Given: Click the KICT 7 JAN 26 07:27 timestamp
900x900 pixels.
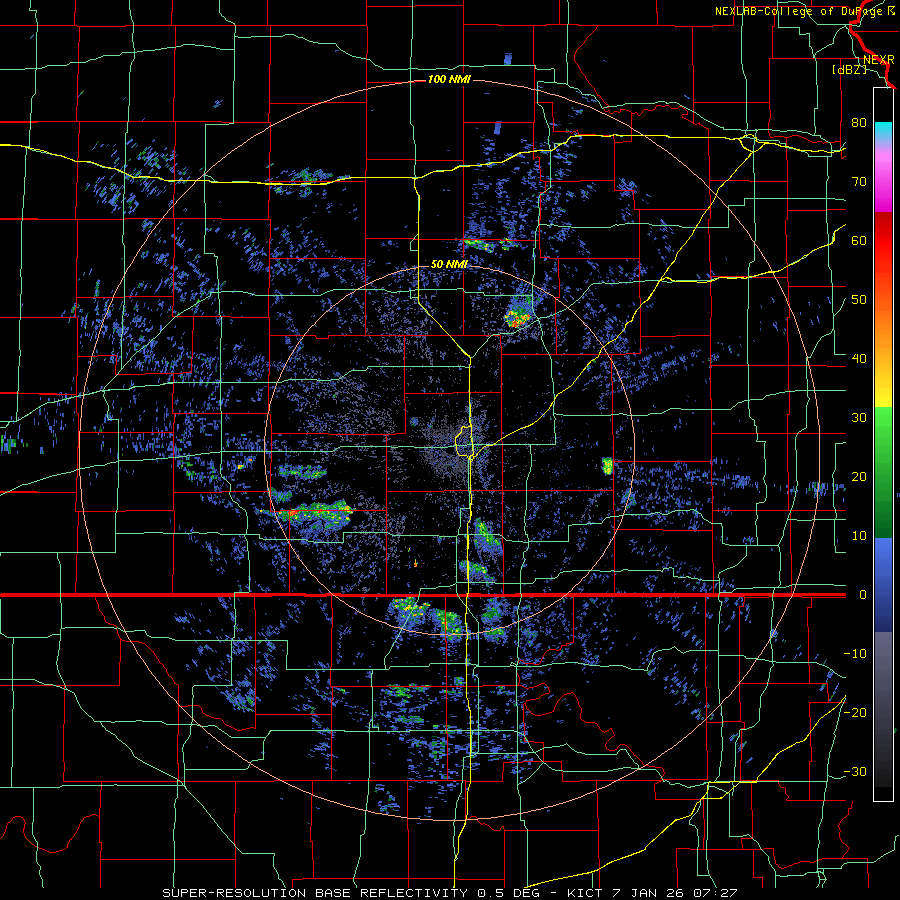Looking at the screenshot, I should pos(652,893).
